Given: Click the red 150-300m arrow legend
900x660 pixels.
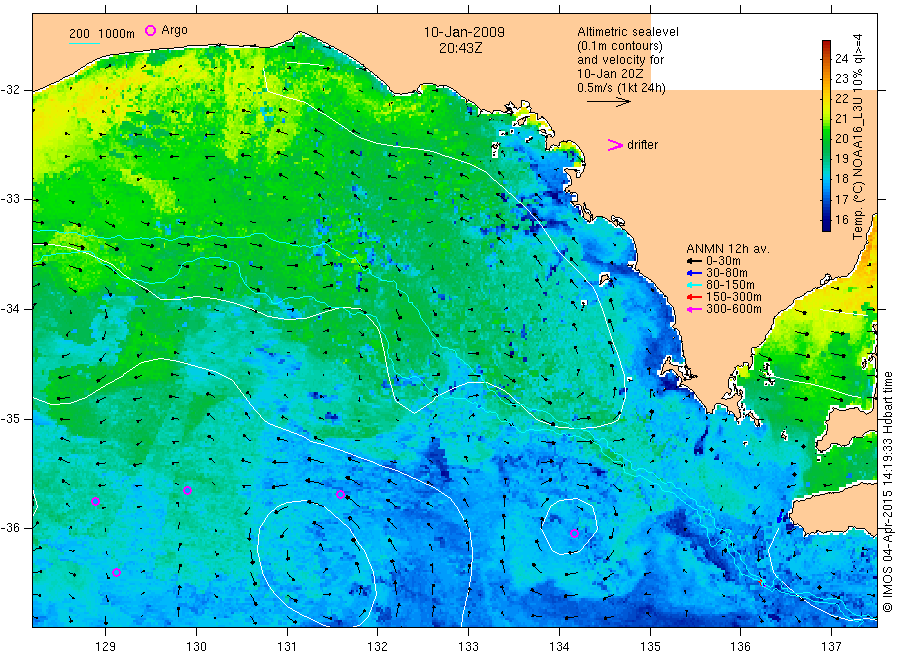Looking at the screenshot, I should tap(694, 297).
